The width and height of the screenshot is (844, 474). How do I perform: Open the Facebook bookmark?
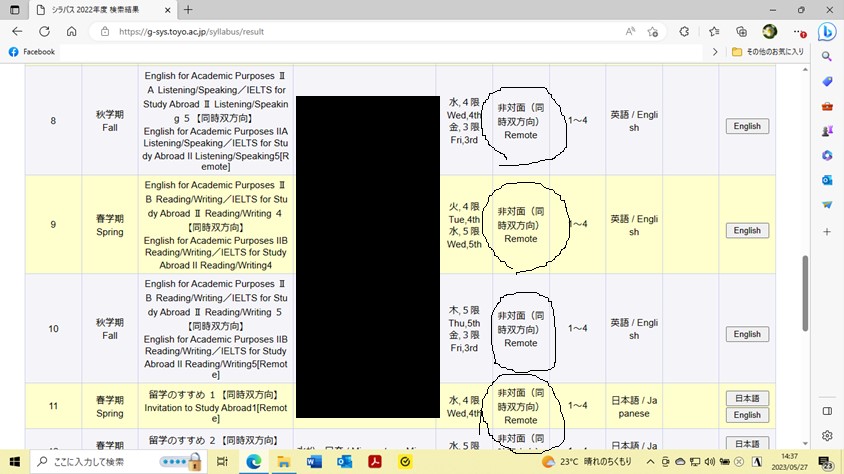click(x=32, y=52)
